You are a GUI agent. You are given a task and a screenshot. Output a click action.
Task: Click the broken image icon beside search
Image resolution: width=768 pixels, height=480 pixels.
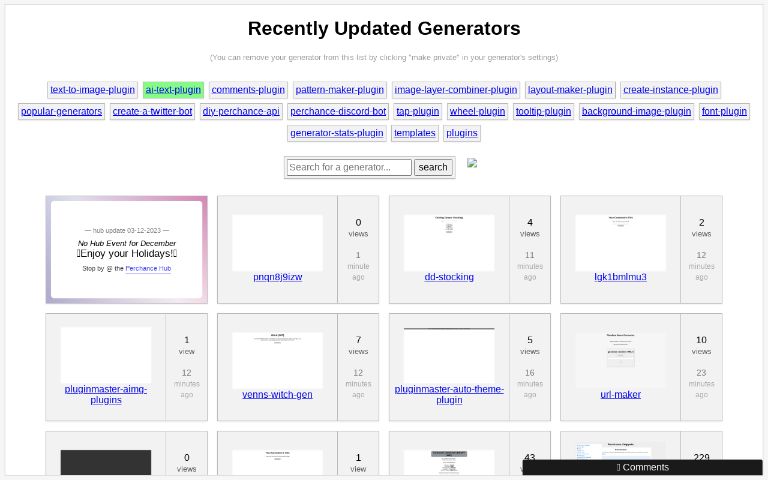(x=472, y=163)
